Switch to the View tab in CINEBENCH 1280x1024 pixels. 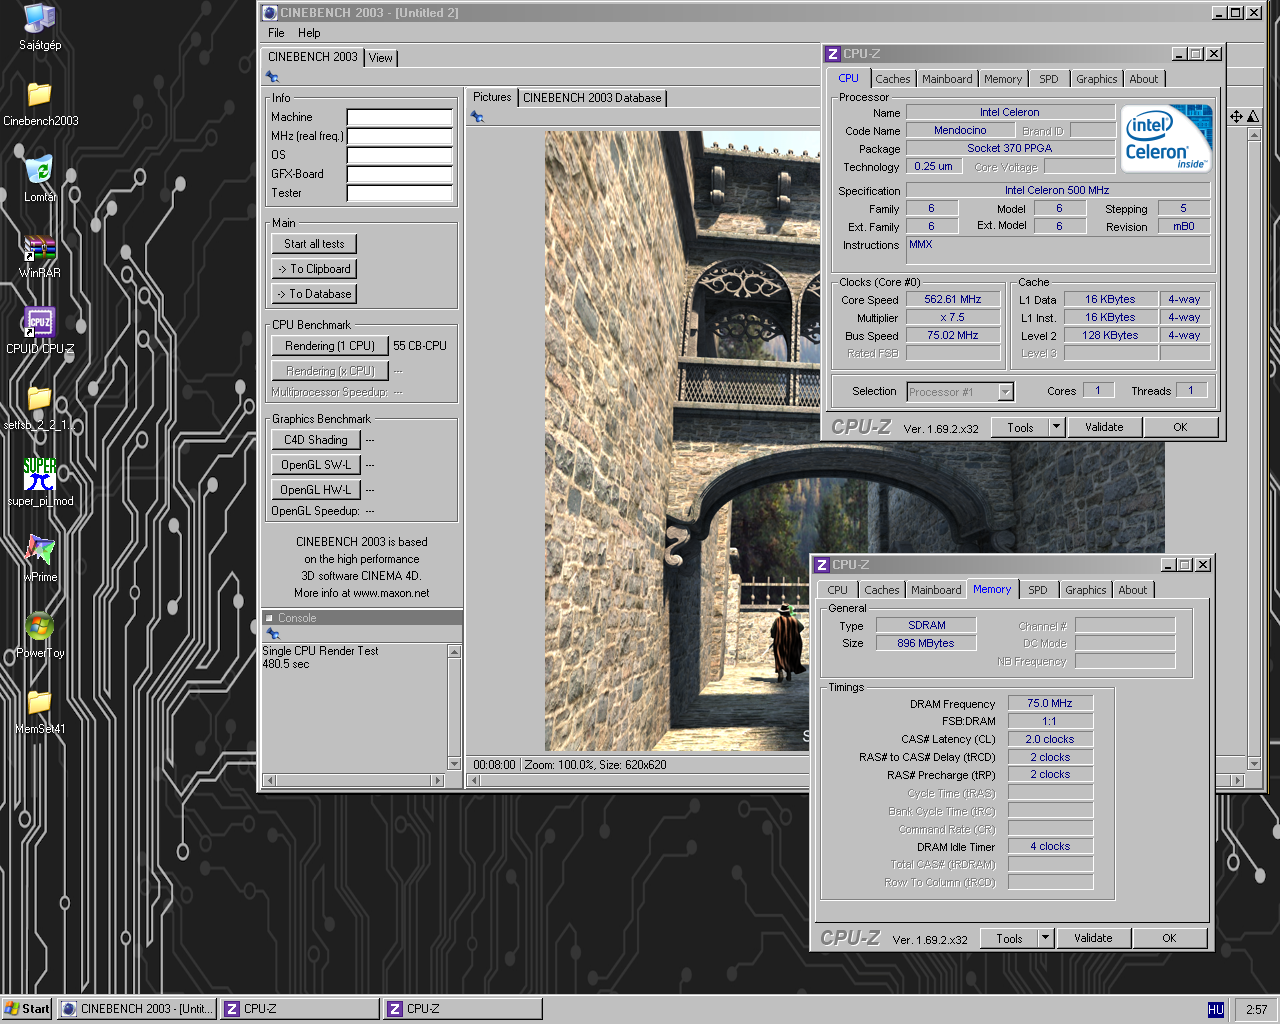[381, 58]
